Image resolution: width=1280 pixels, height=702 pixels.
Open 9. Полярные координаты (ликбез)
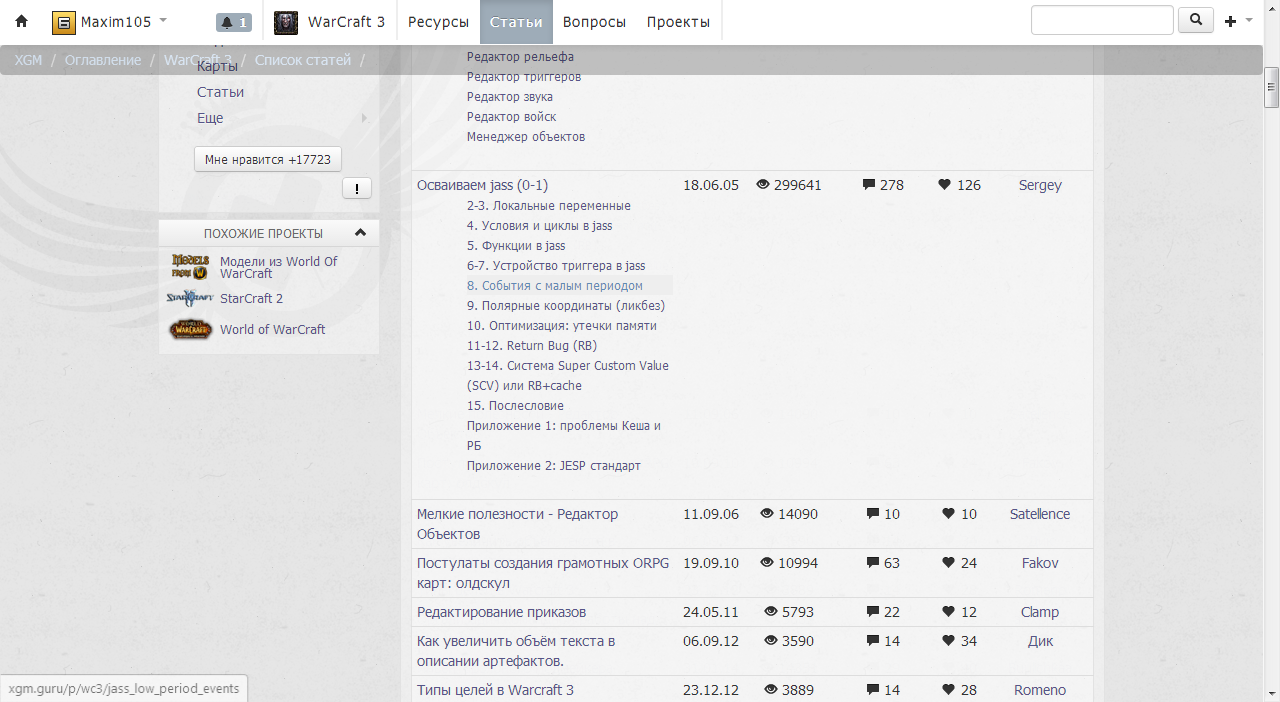click(566, 306)
